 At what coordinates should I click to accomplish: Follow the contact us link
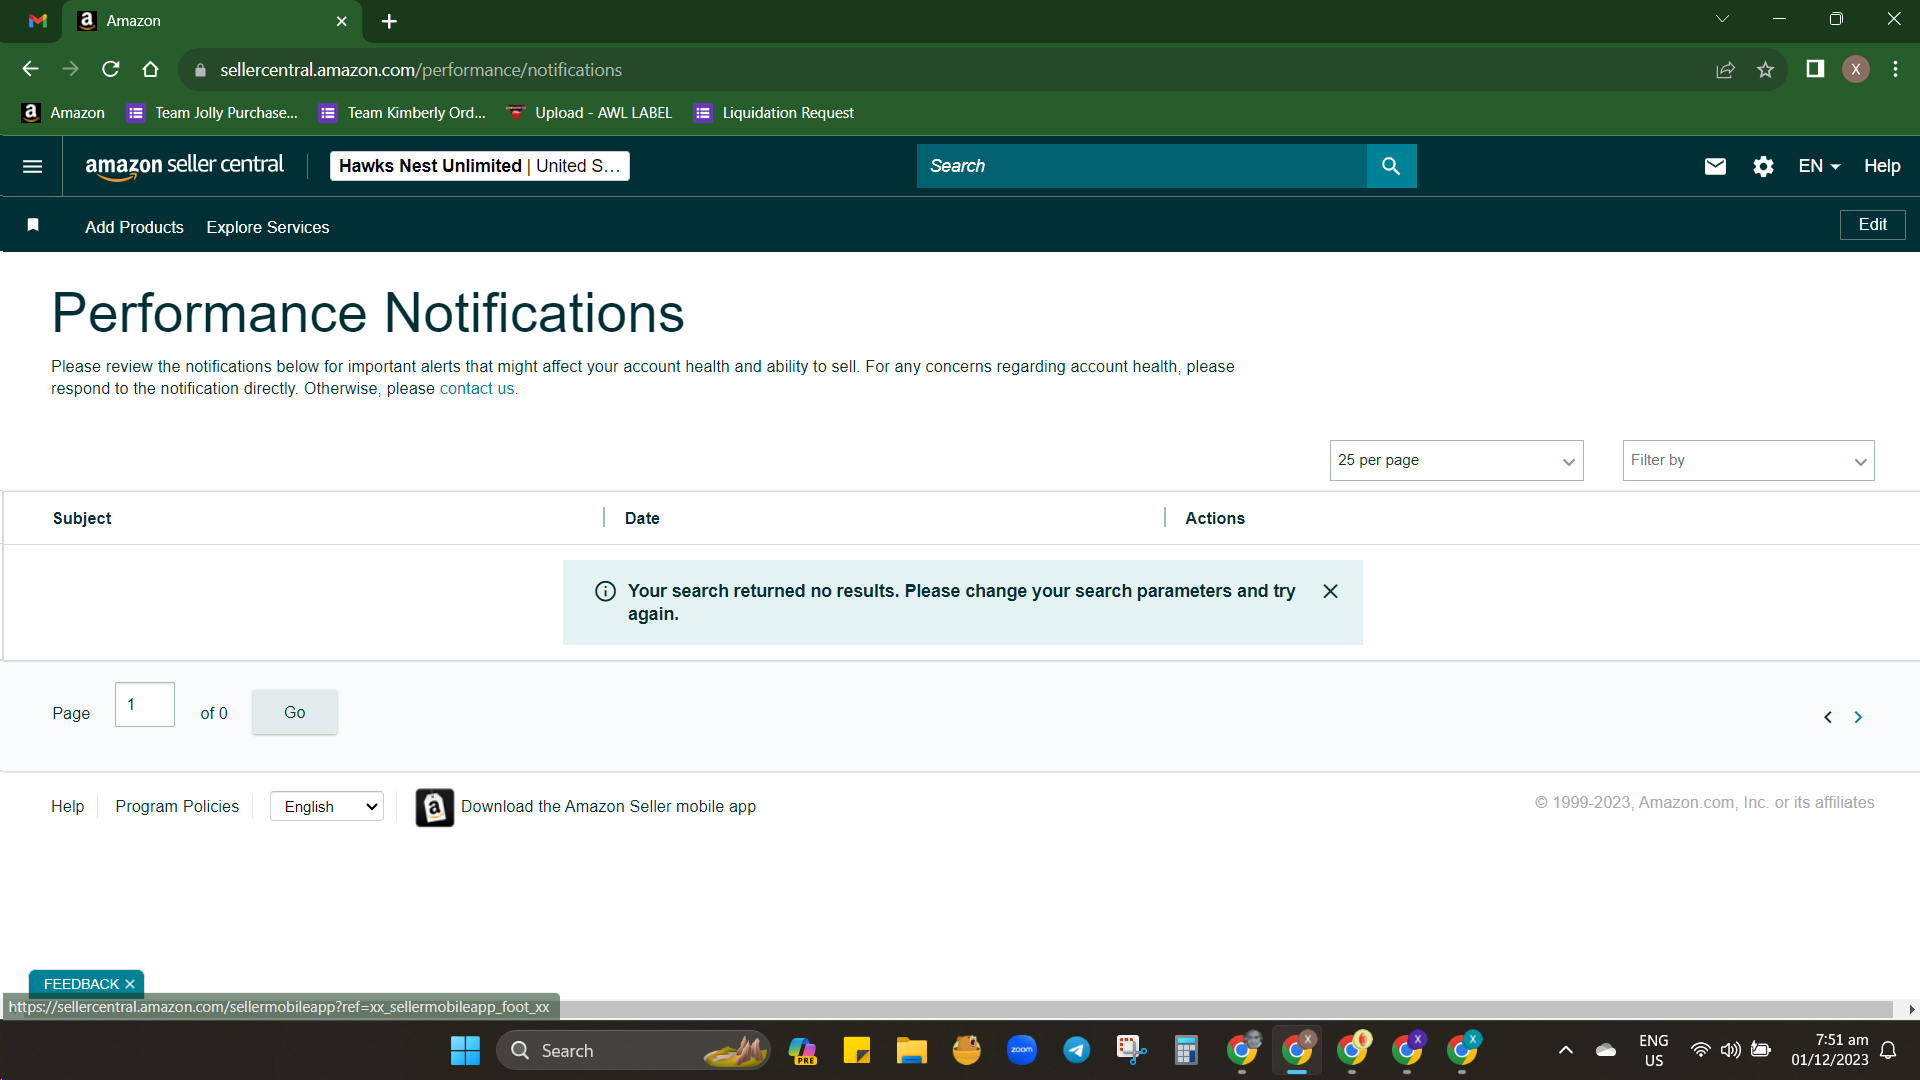[477, 389]
